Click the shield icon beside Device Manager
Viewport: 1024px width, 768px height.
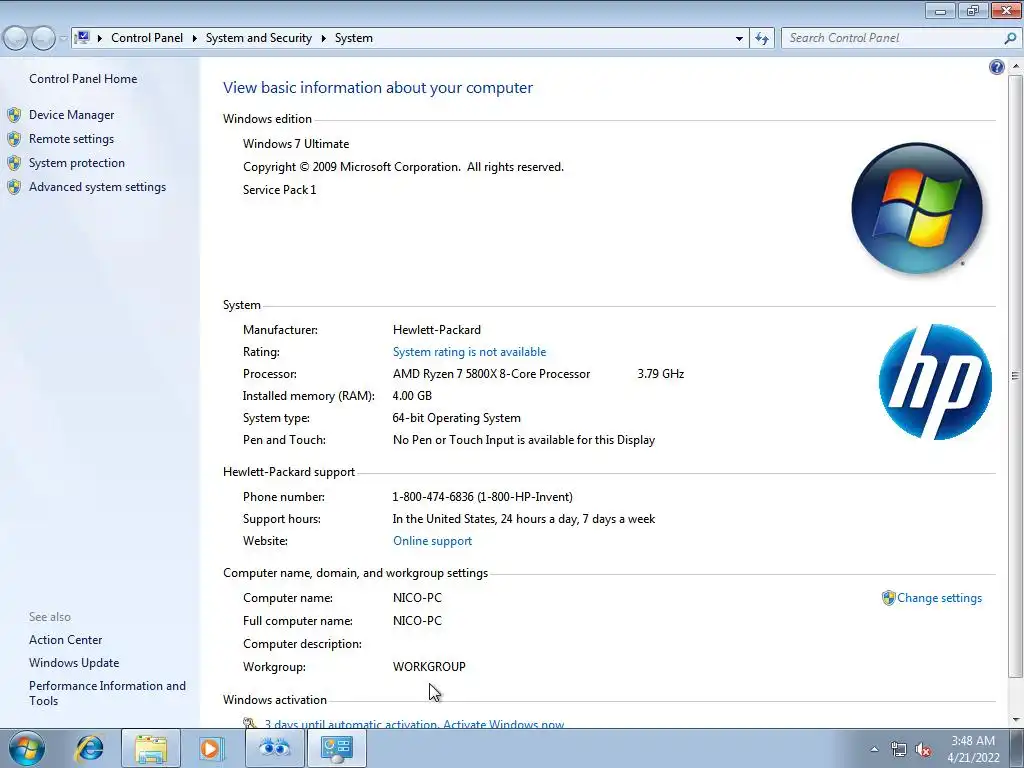tap(14, 115)
